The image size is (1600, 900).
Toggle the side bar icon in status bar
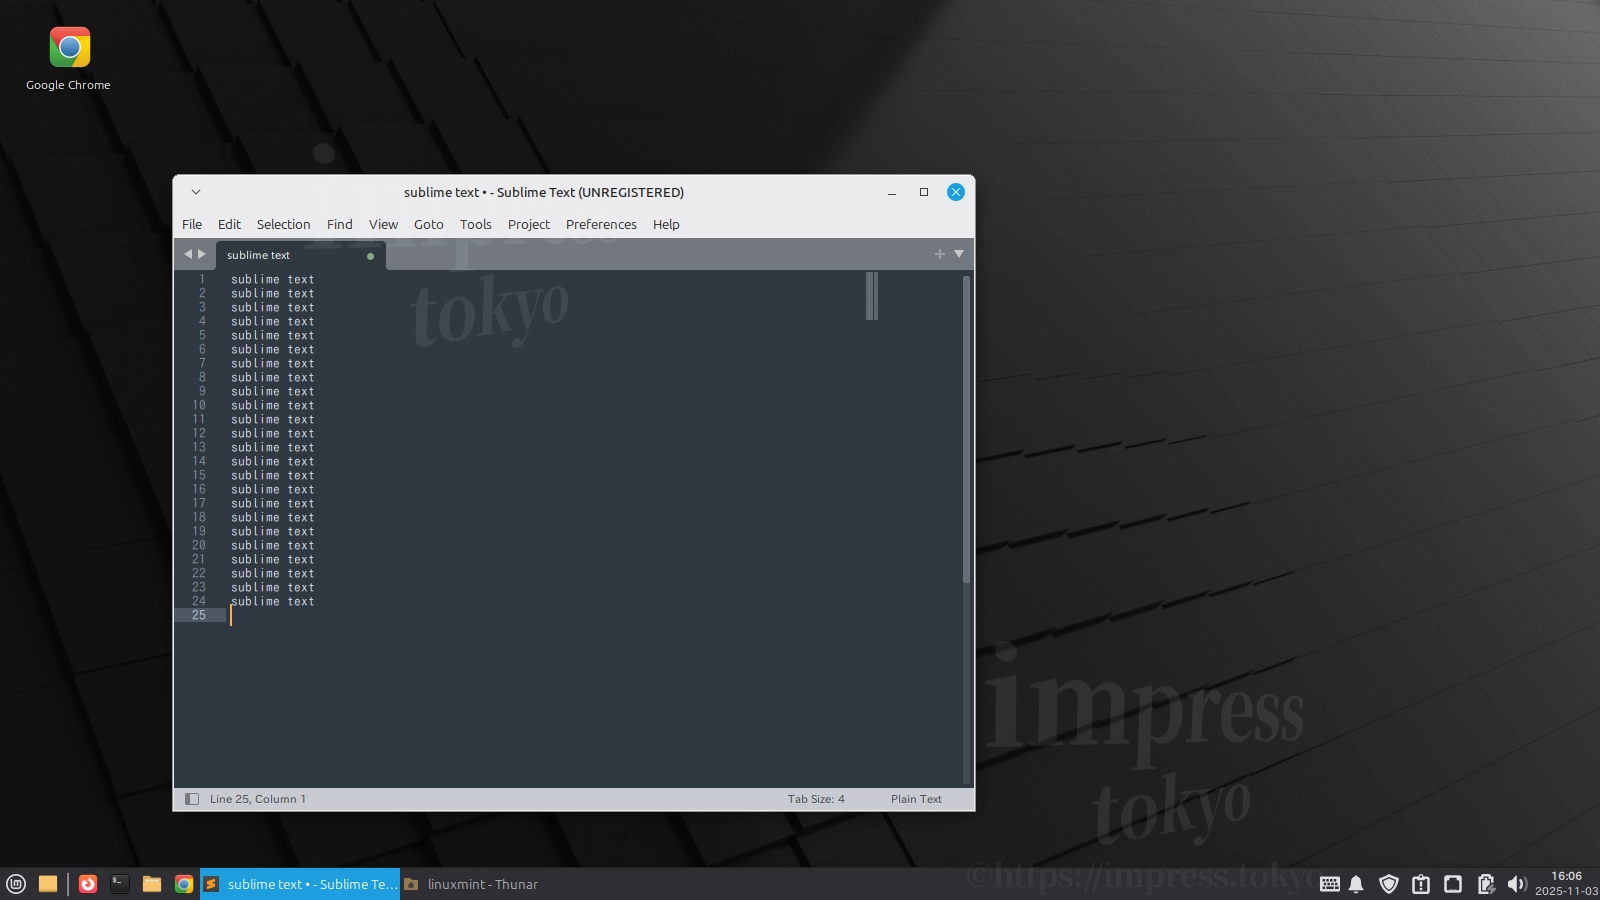tap(192, 799)
